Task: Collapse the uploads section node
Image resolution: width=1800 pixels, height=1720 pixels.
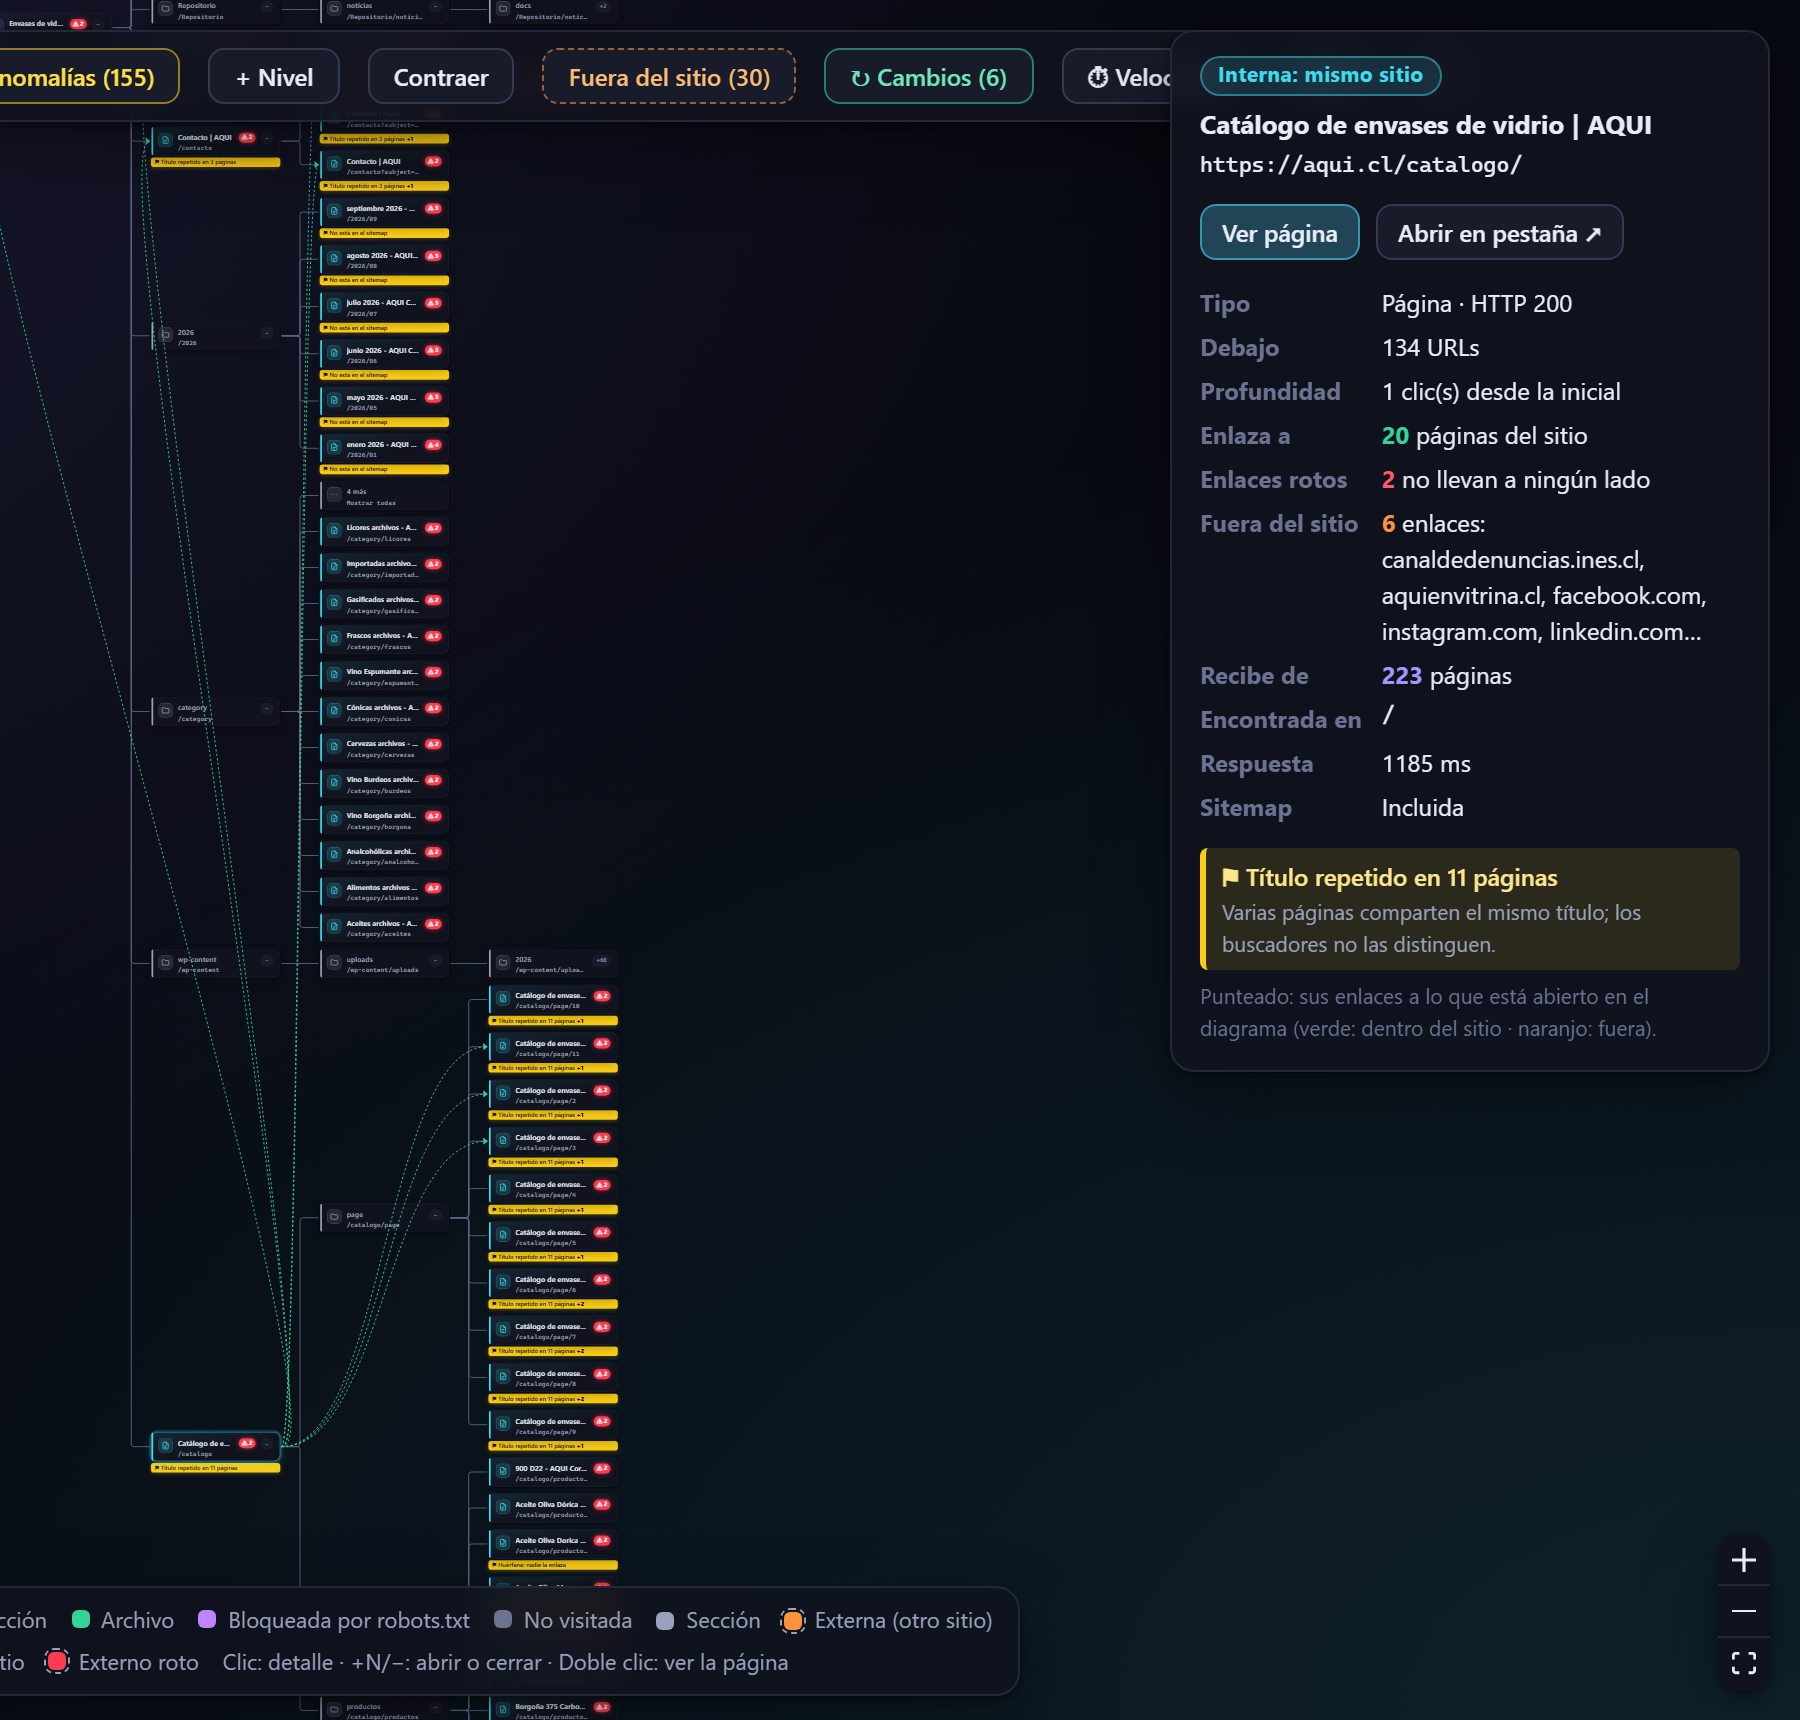Action: tap(436, 960)
